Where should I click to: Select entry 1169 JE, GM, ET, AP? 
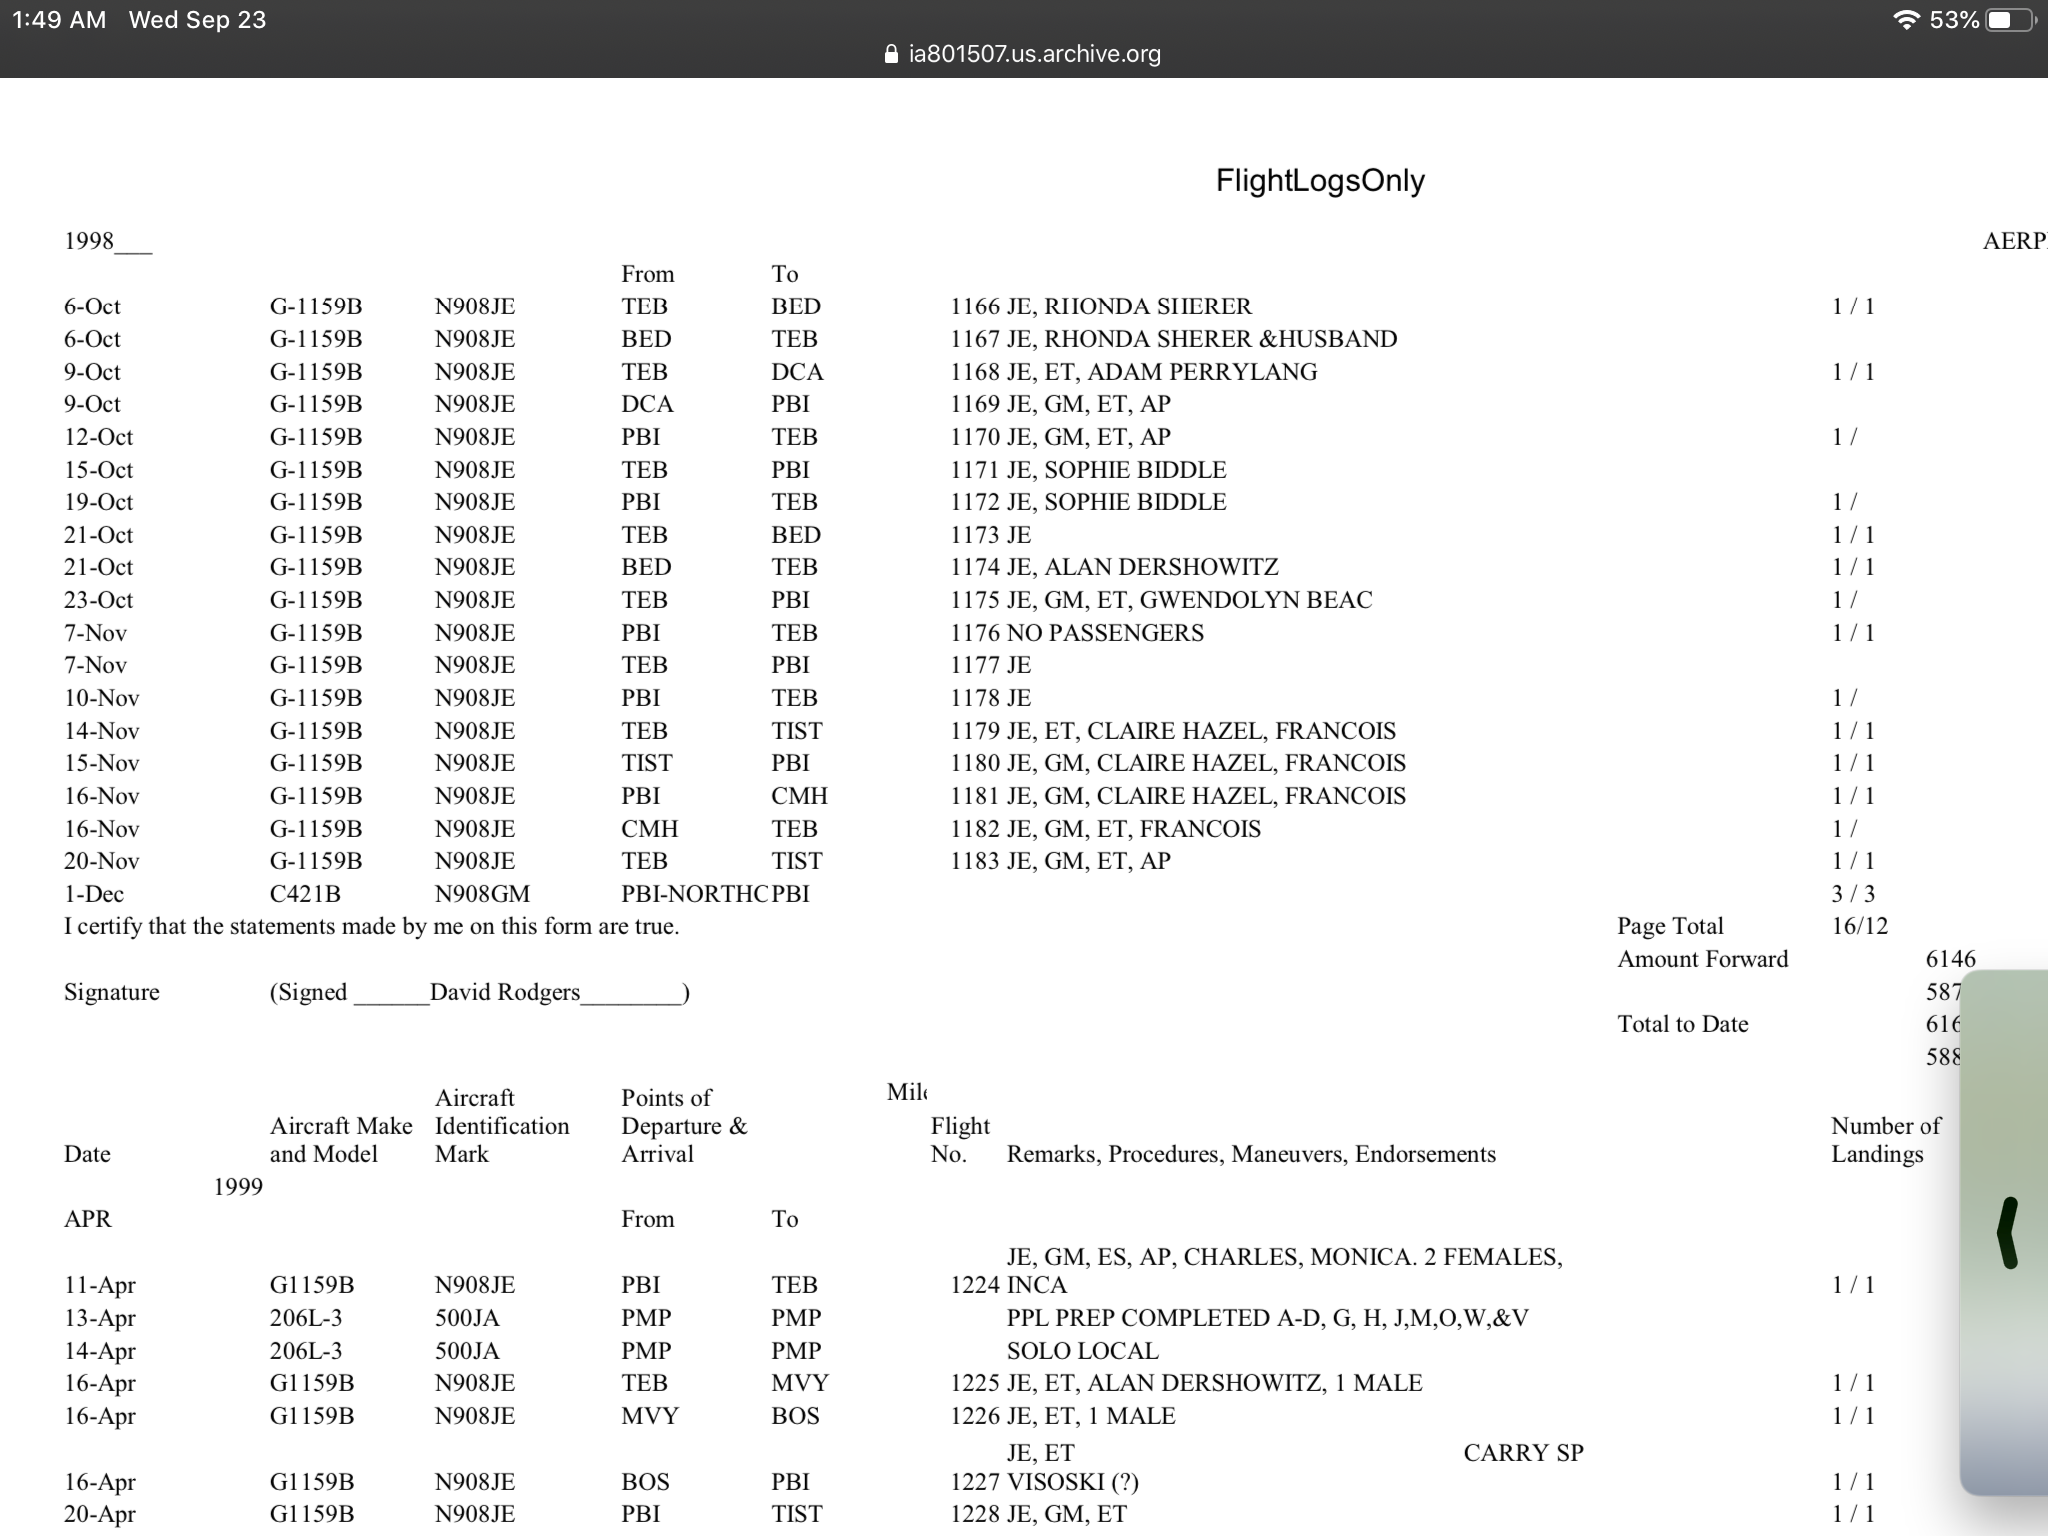[1060, 404]
